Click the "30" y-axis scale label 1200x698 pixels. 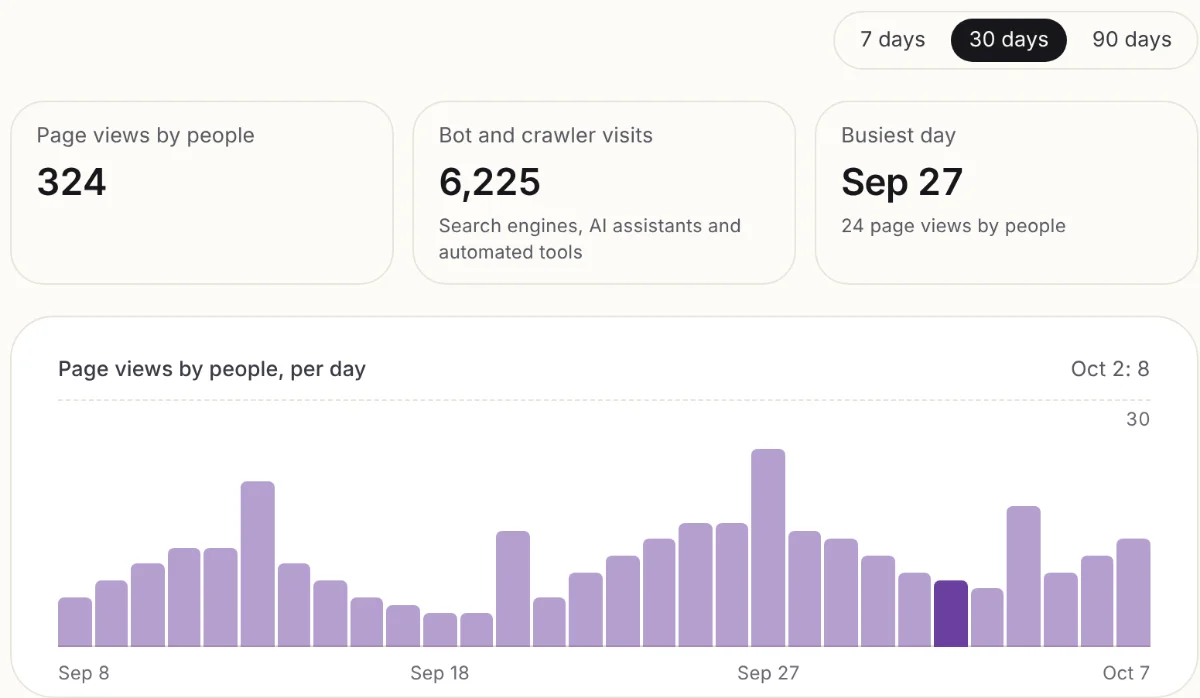click(1138, 419)
